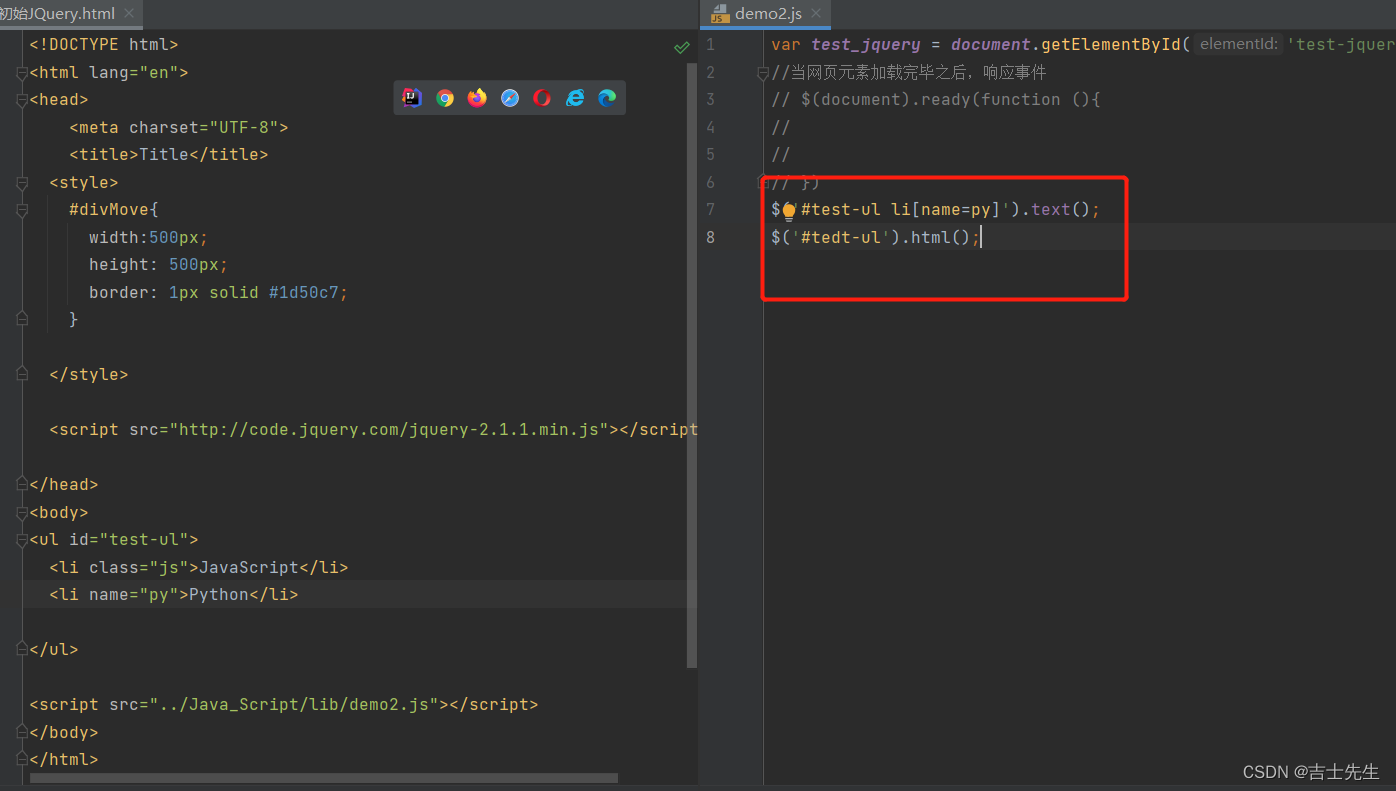The height and width of the screenshot is (791, 1396).
Task: Click the jquery-2.1.1.min.js script URL
Action: pos(390,430)
